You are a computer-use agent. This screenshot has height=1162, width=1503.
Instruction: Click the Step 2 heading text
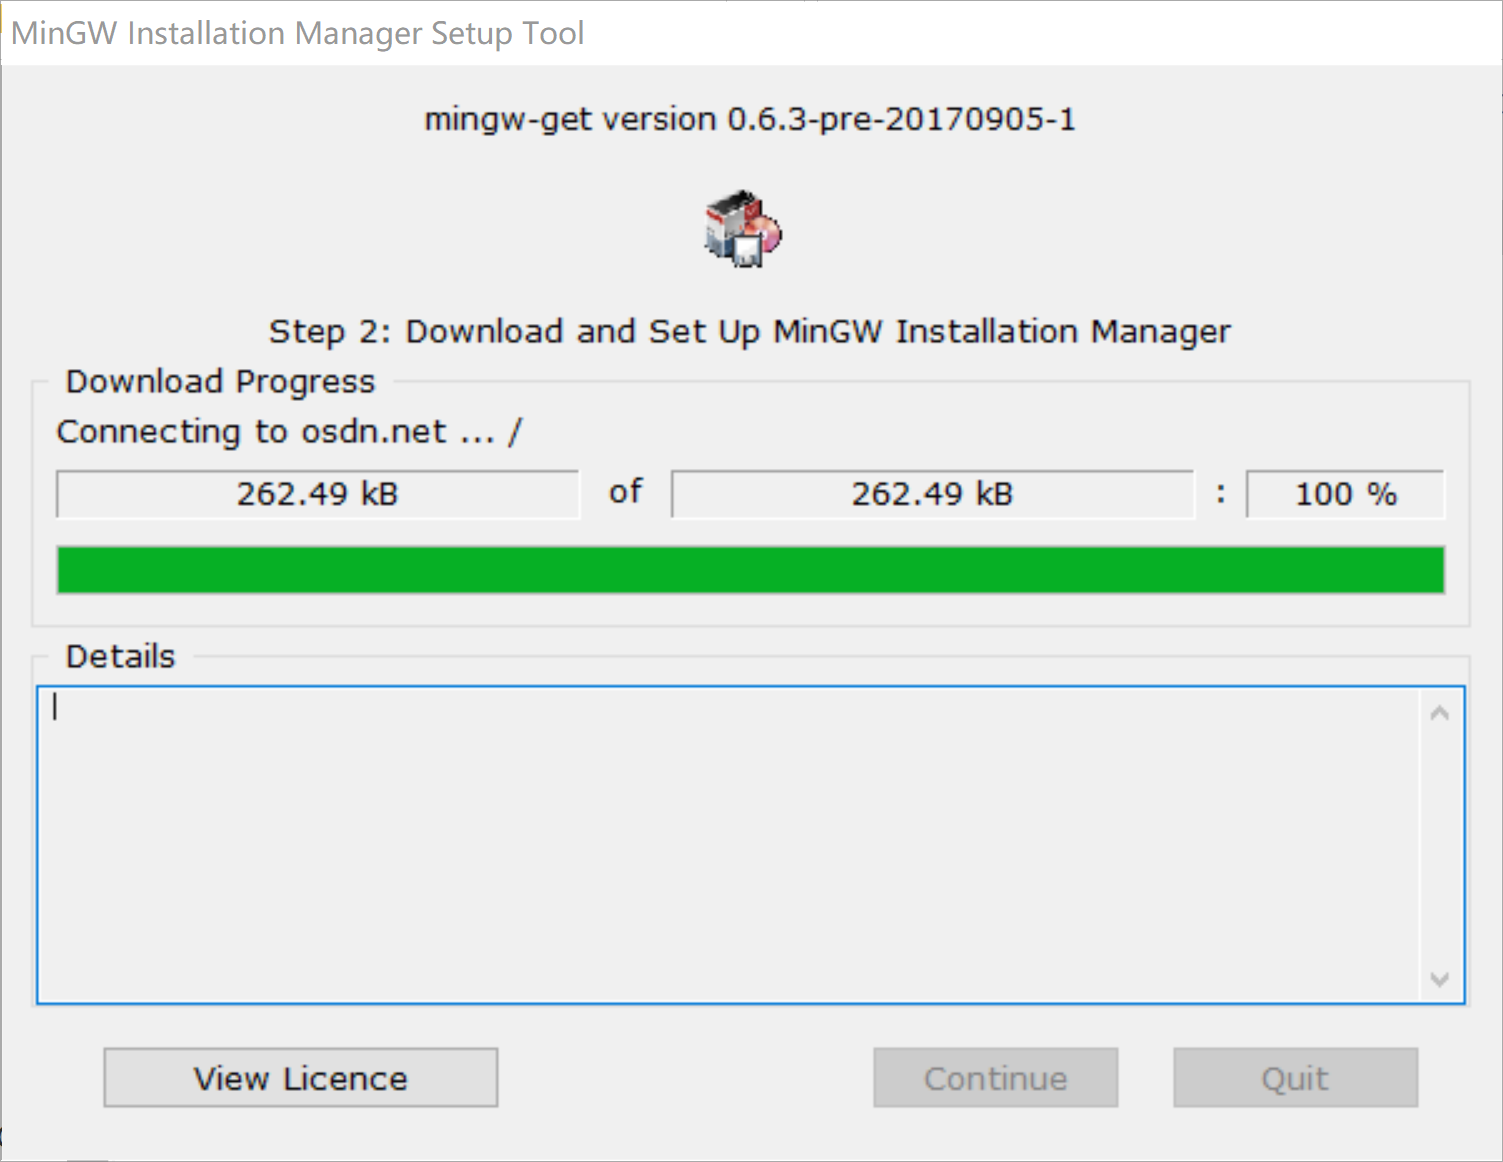point(750,331)
